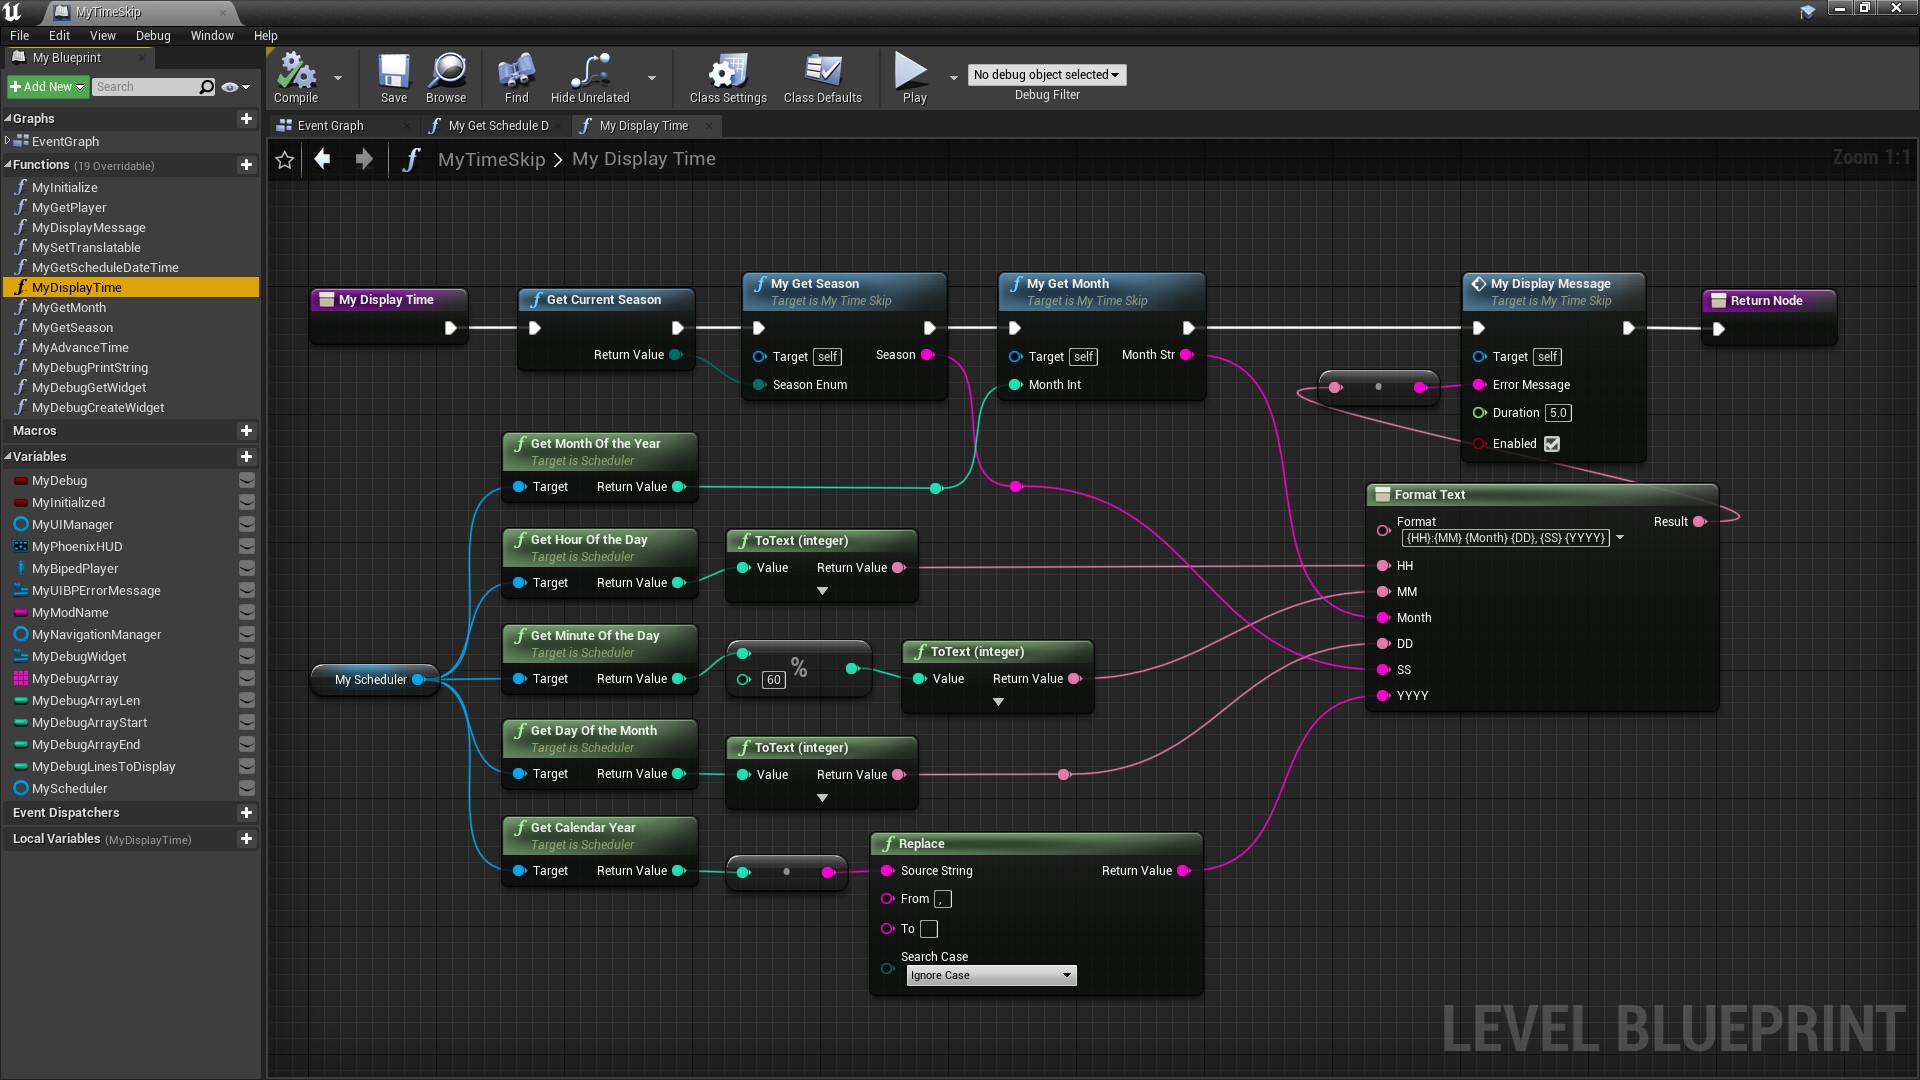Click MyTimeSkip breadcrumb link
The image size is (1920, 1080).
click(x=491, y=159)
